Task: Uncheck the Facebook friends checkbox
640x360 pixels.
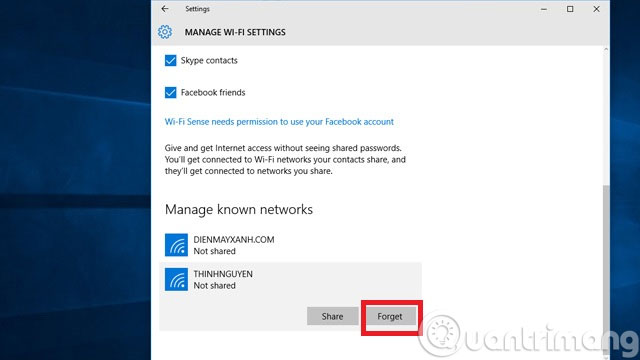Action: click(x=171, y=93)
